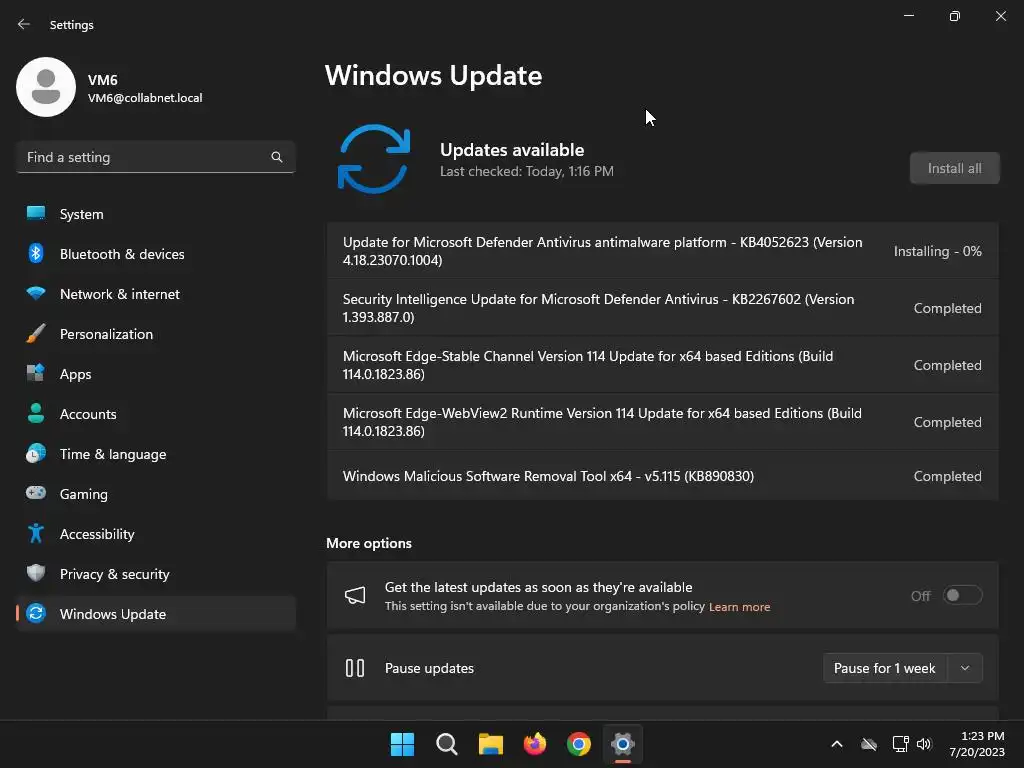This screenshot has width=1024, height=768.
Task: Click the Install all button
Action: coord(954,168)
